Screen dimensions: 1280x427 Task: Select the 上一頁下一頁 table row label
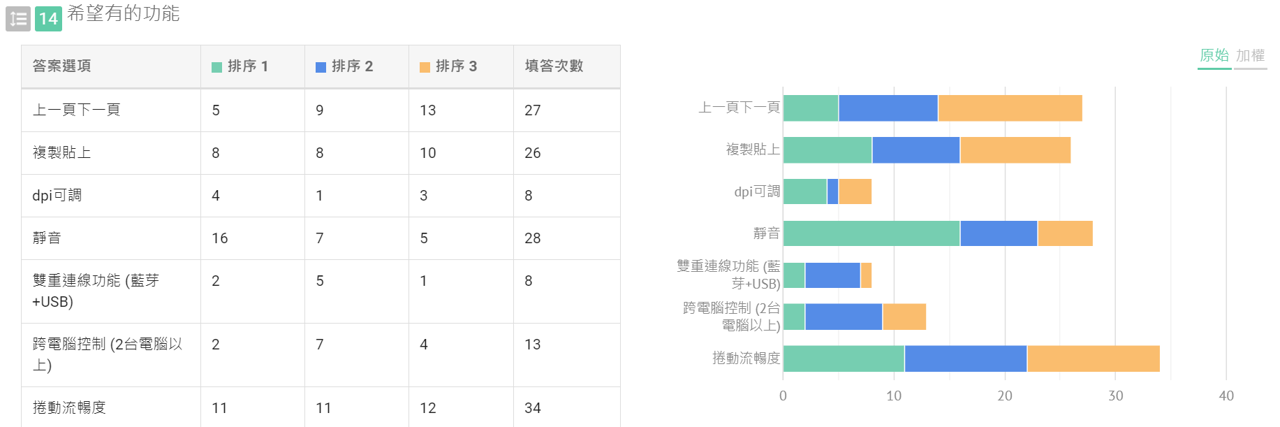[76, 110]
